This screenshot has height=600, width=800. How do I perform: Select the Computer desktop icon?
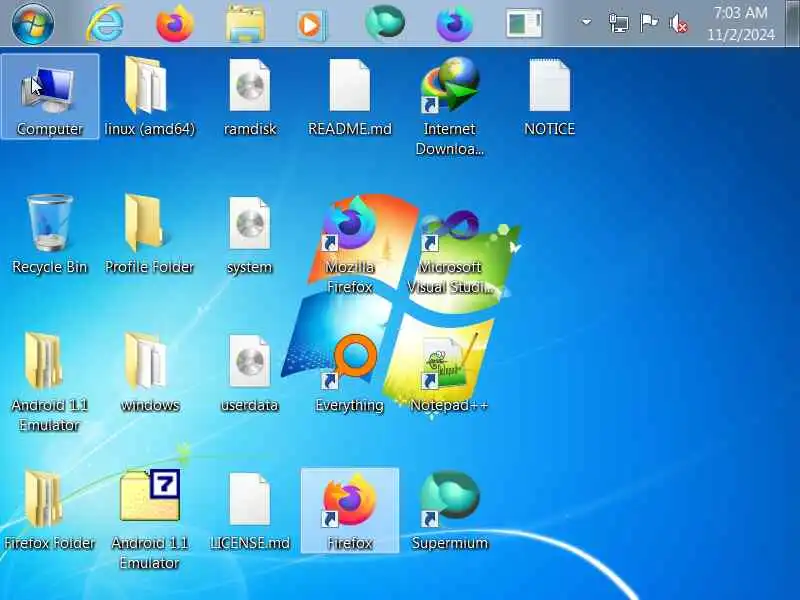(49, 97)
